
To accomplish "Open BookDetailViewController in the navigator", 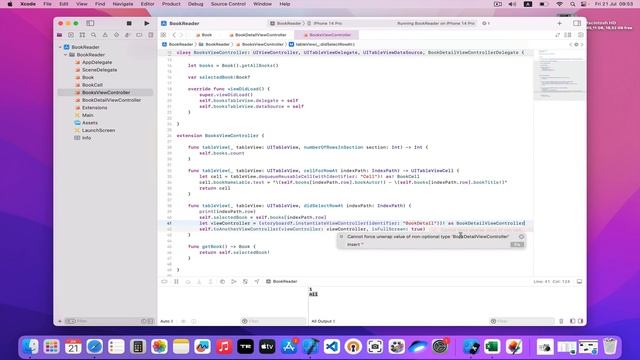I will pos(111,100).
